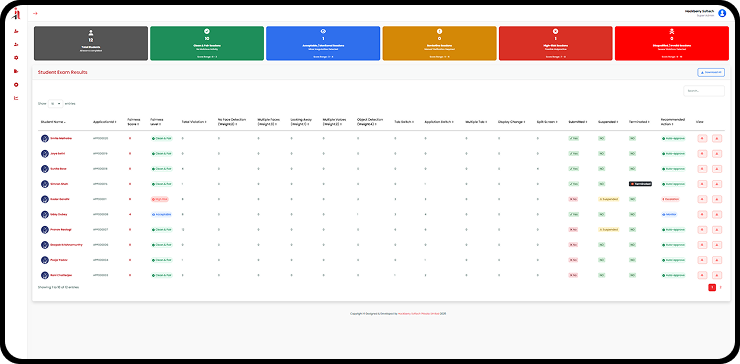Sort by the Multiple Tab column

tap(476, 122)
